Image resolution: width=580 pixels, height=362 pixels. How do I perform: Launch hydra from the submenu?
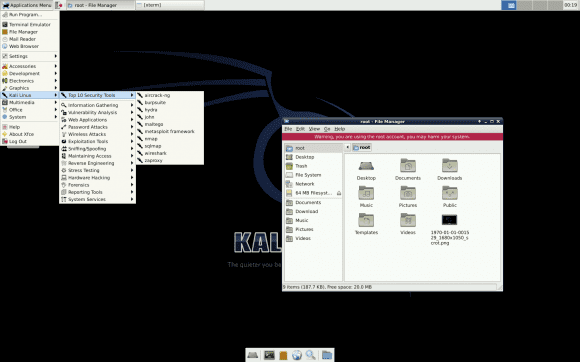pyautogui.click(x=170, y=110)
